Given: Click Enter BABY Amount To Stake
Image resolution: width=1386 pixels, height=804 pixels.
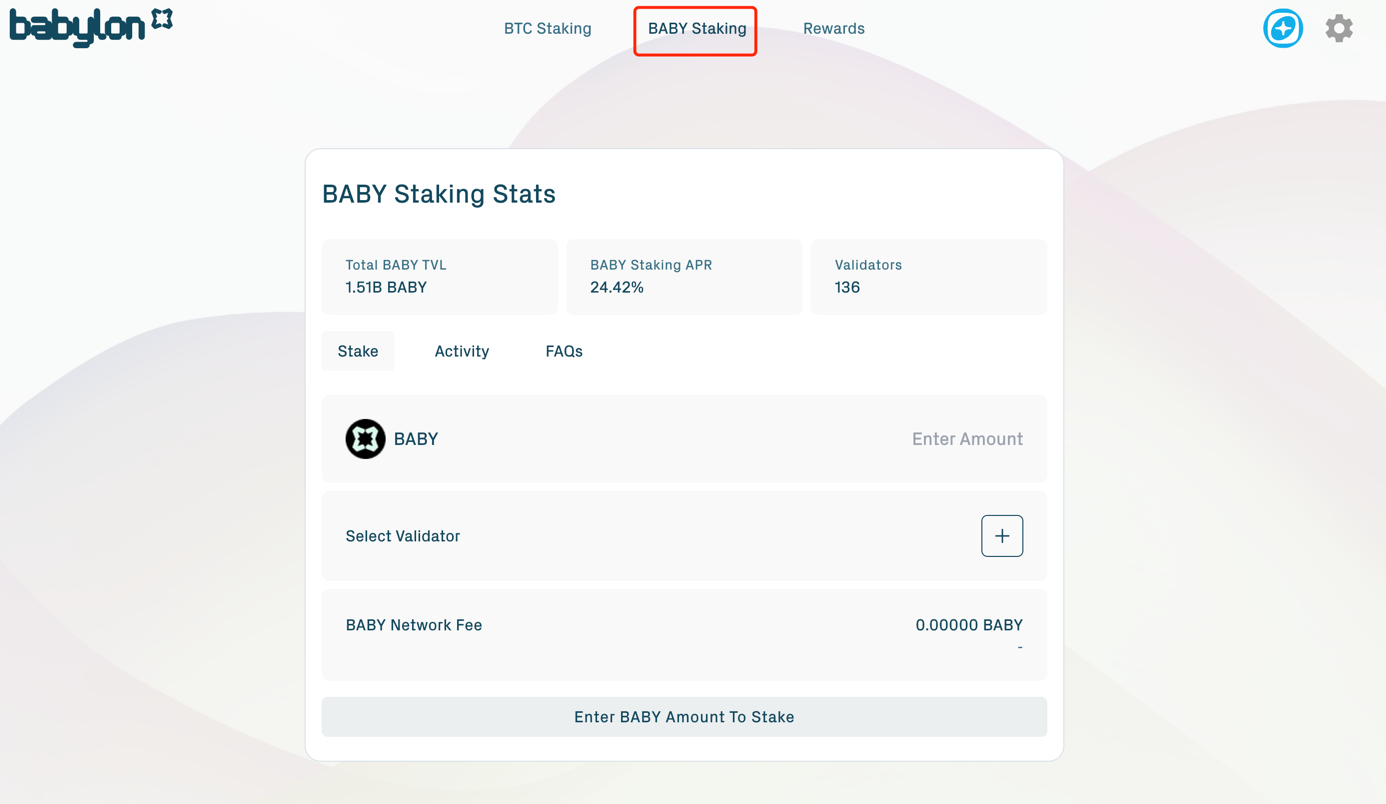Looking at the screenshot, I should pyautogui.click(x=684, y=717).
